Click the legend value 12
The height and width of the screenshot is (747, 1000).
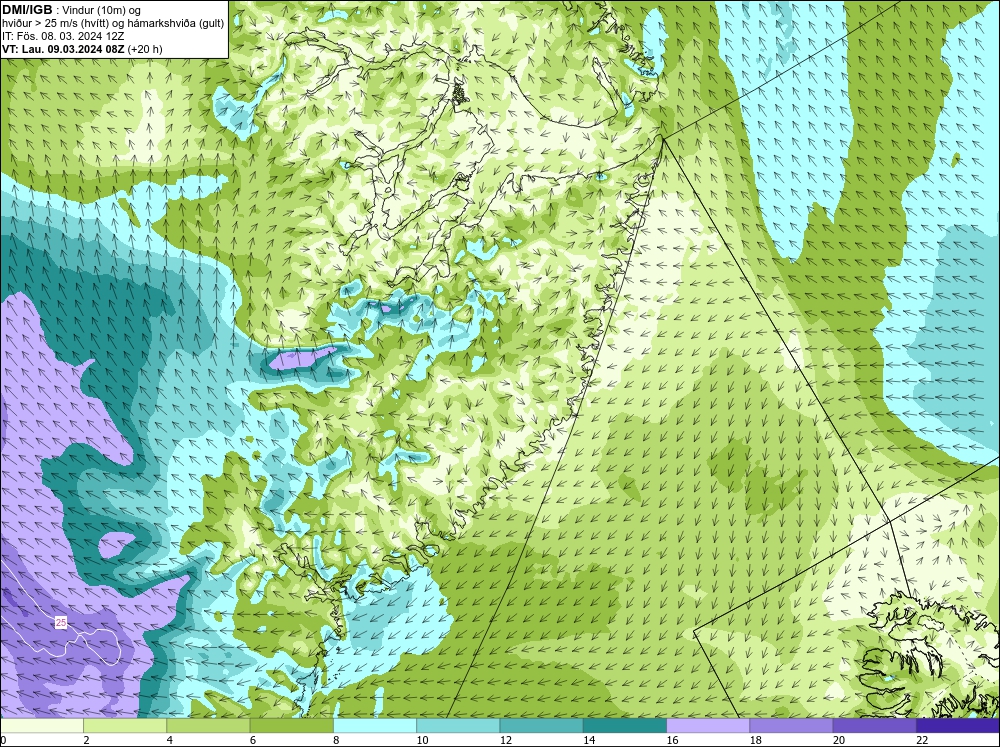504,740
